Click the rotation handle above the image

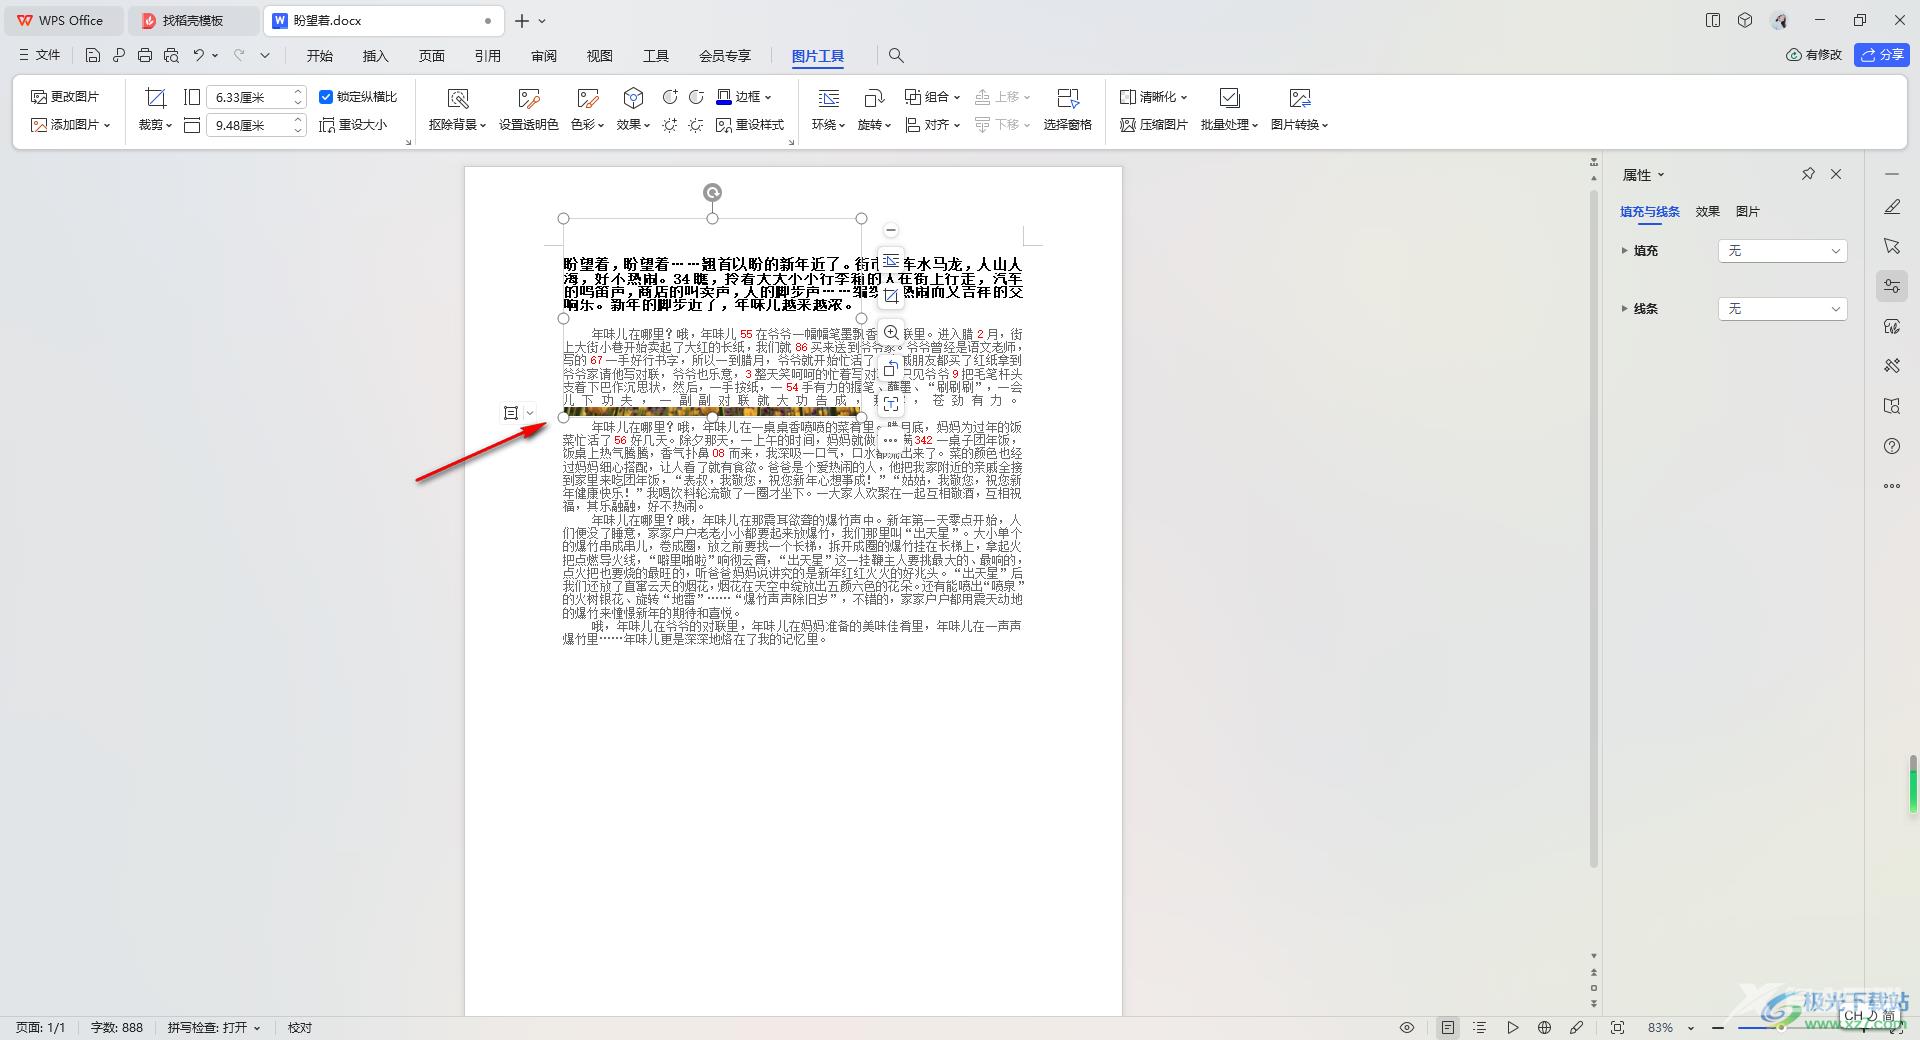pyautogui.click(x=712, y=192)
